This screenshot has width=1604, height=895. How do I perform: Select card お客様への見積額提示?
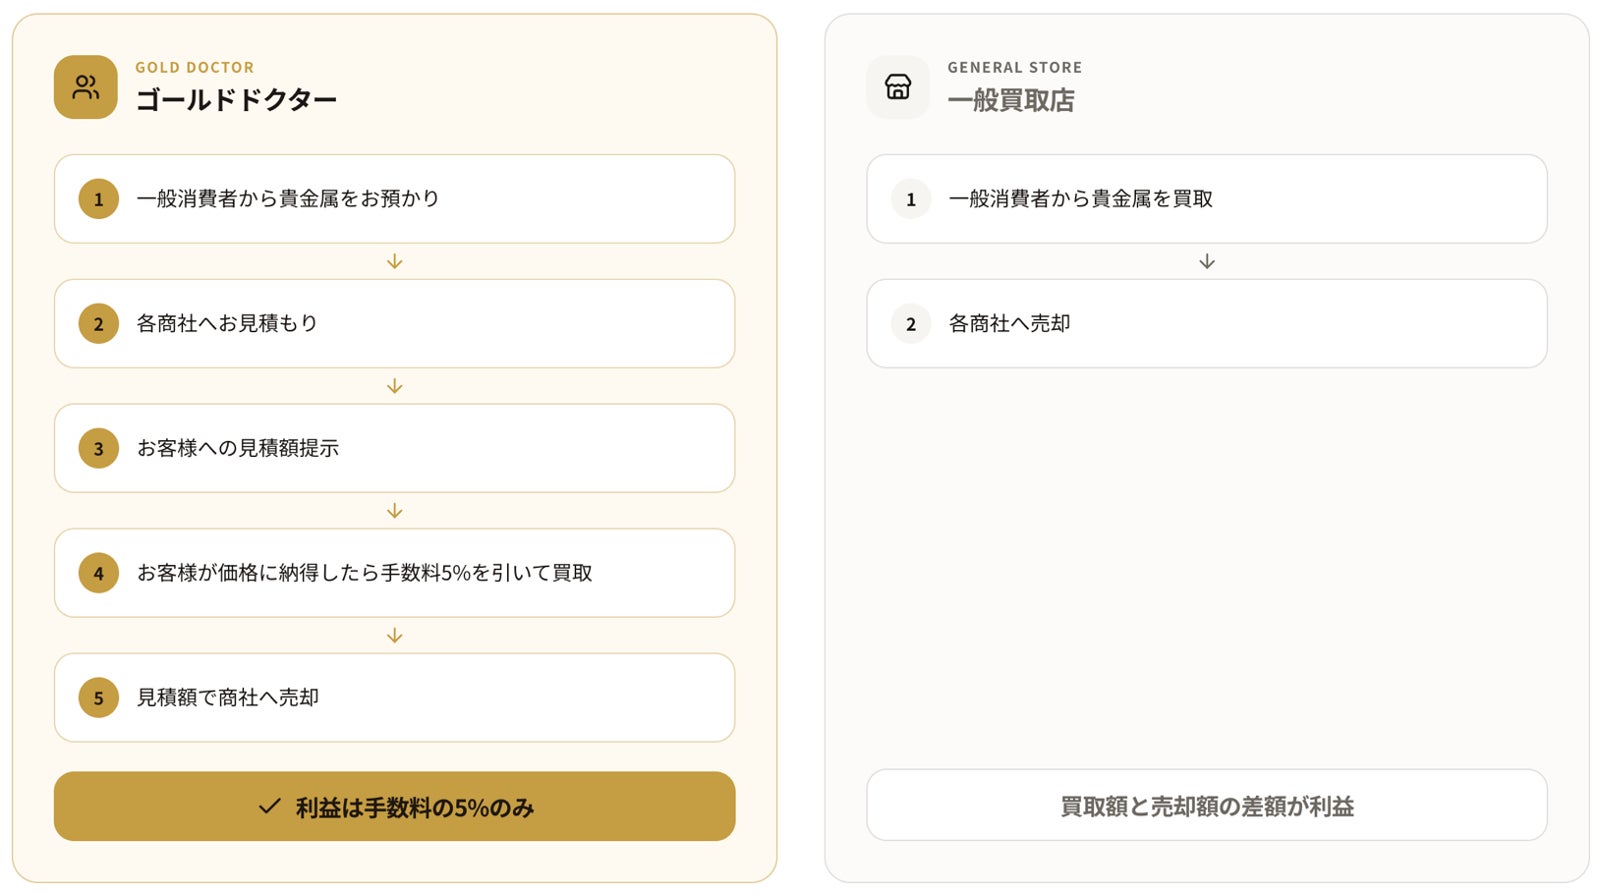pyautogui.click(x=395, y=448)
